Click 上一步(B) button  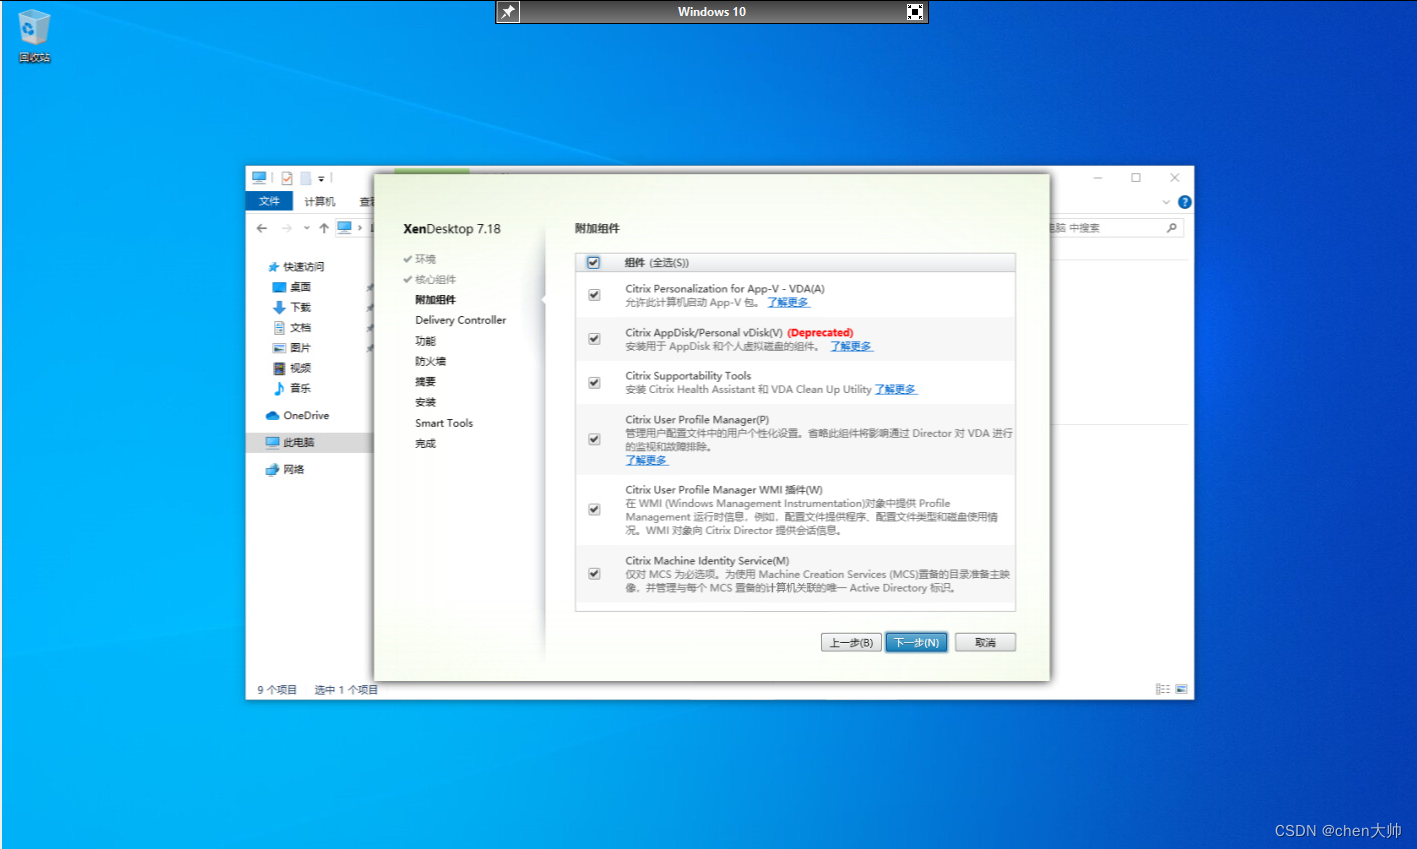click(x=851, y=642)
